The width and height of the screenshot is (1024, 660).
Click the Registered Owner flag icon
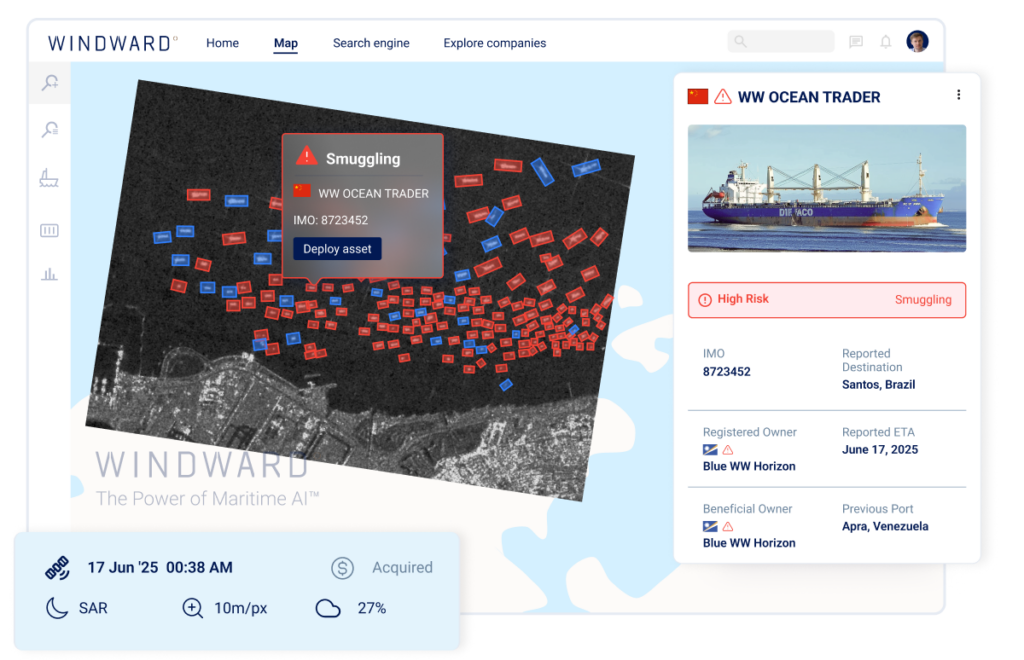click(x=710, y=450)
